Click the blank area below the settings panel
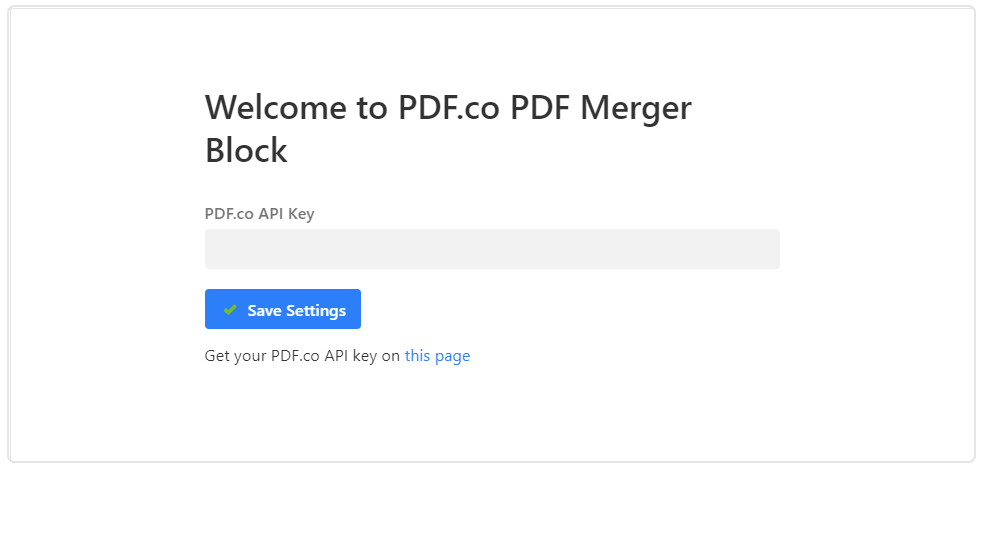 coord(491,507)
